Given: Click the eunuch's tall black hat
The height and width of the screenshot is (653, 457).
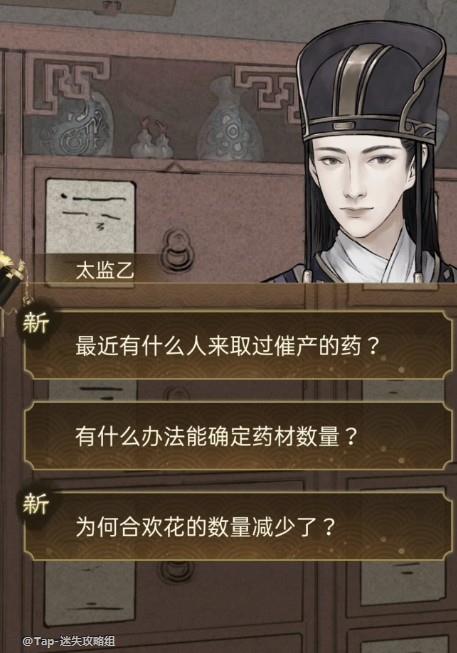Looking at the screenshot, I should click(x=369, y=81).
